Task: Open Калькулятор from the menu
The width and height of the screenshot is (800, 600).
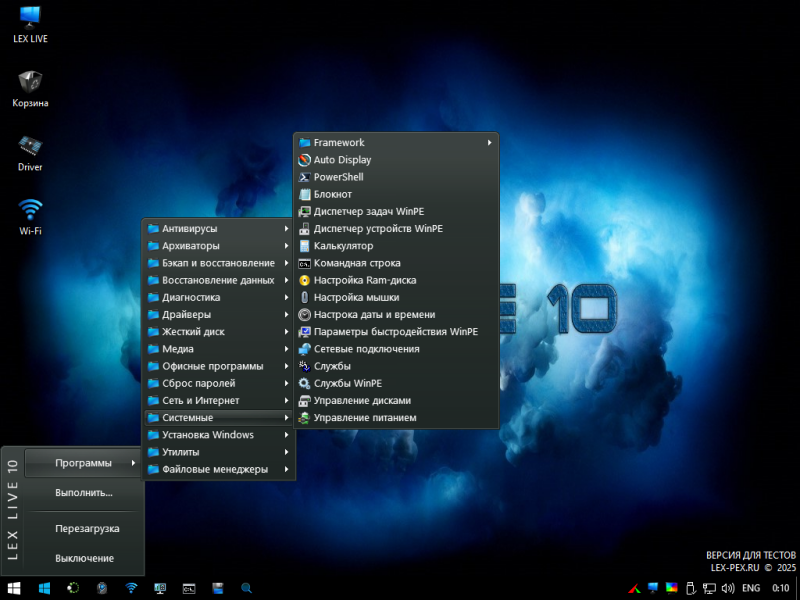Action: pyautogui.click(x=343, y=245)
